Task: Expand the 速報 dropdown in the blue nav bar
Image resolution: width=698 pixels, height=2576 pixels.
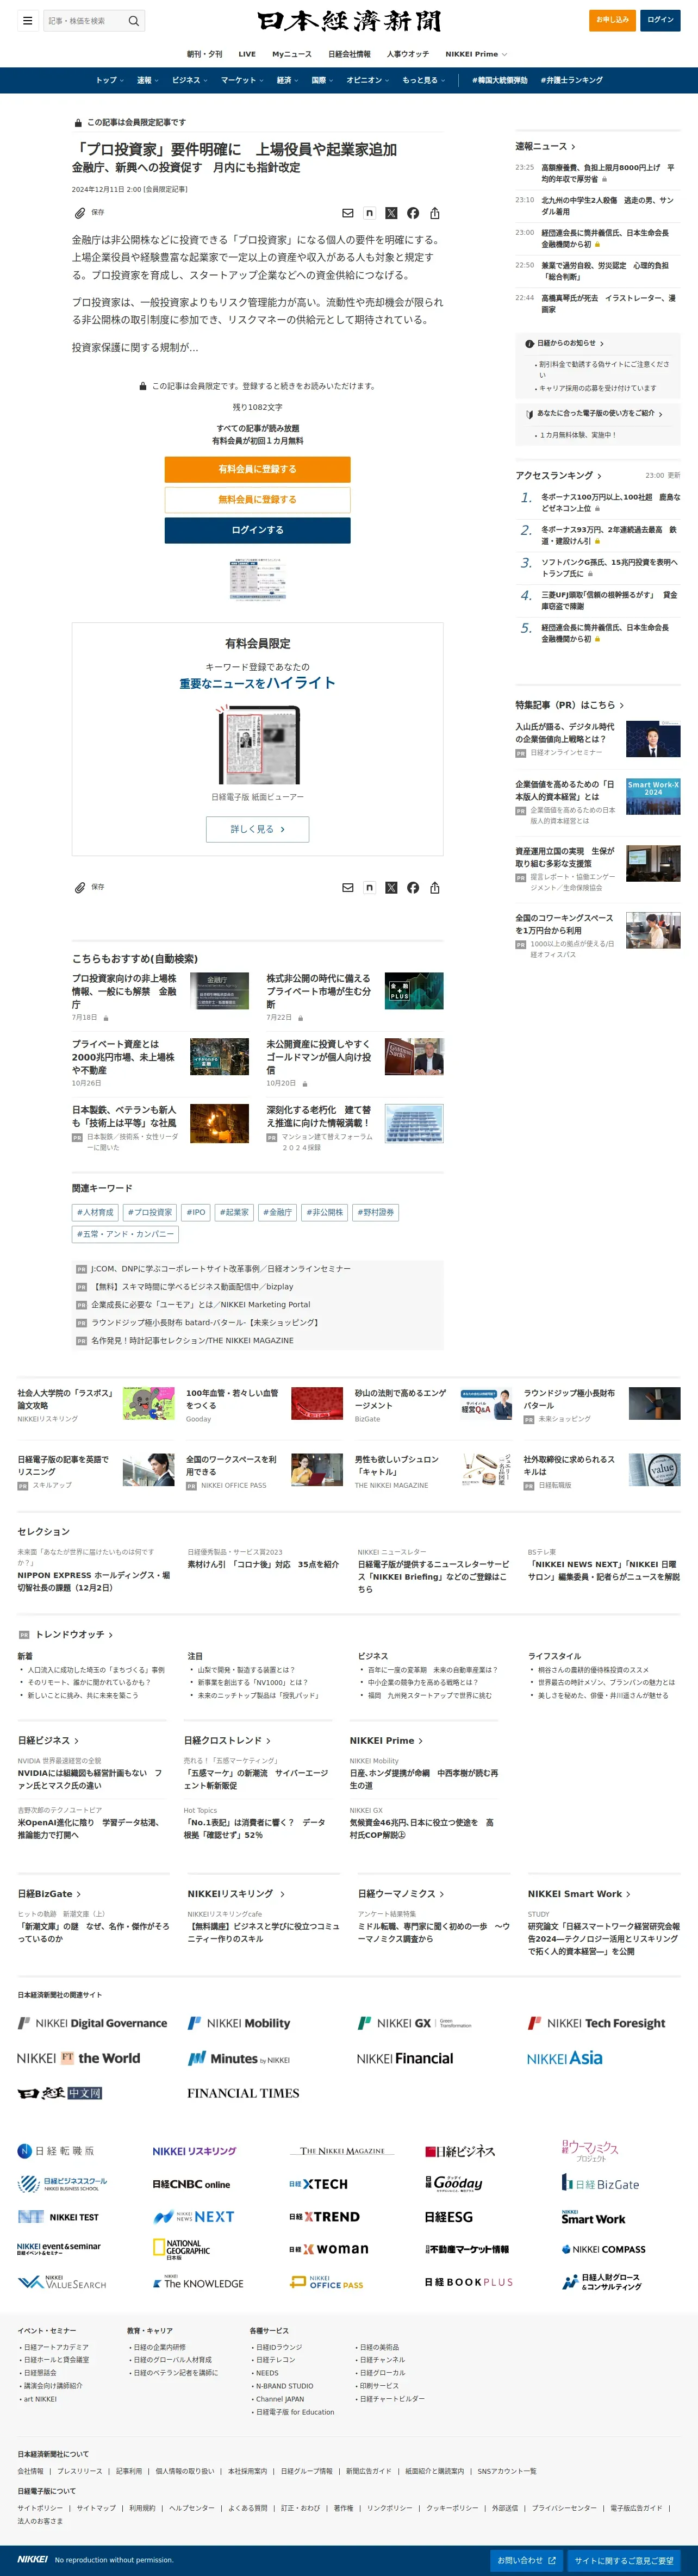Action: pyautogui.click(x=147, y=80)
